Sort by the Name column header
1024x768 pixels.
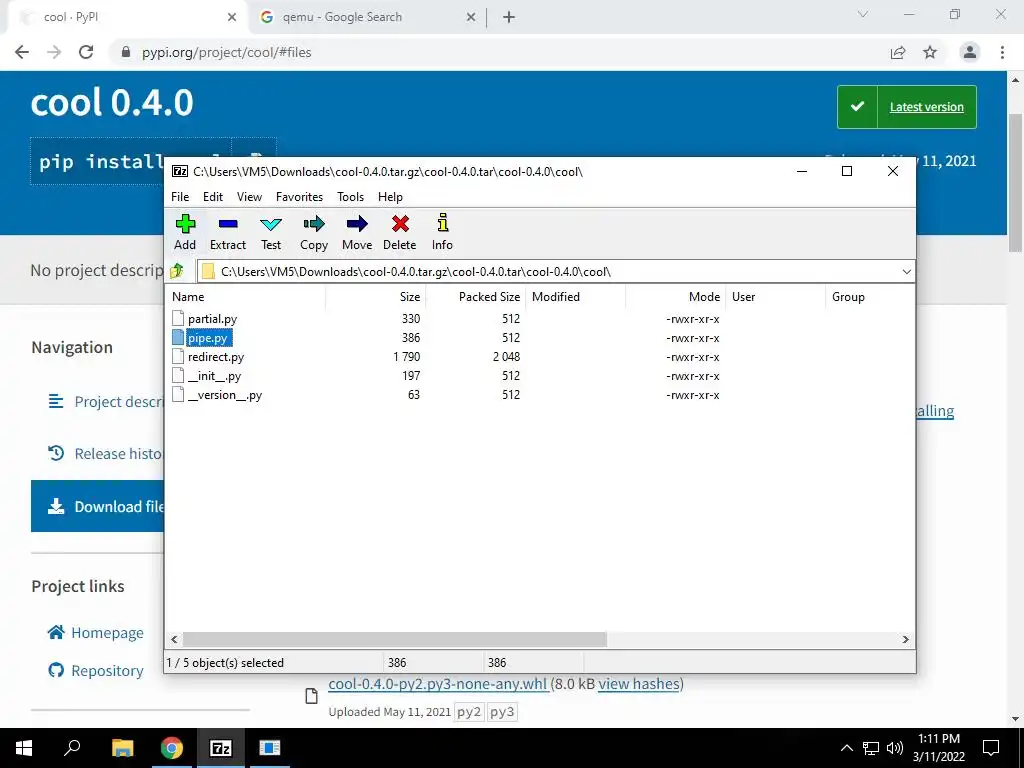click(247, 296)
